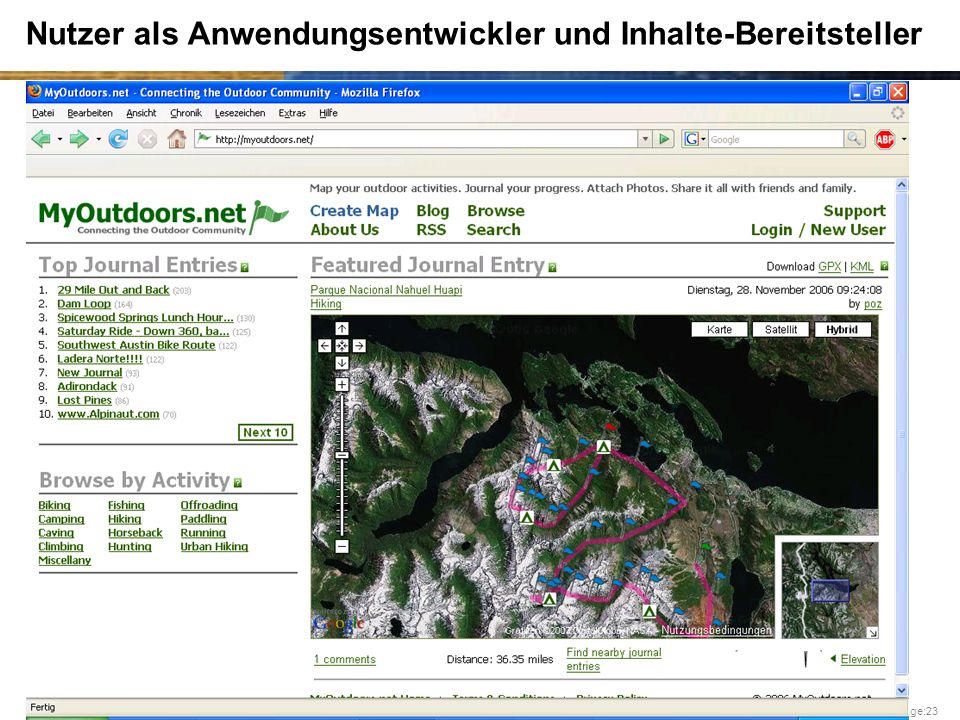Pan the map down with the arrow
Image resolution: width=960 pixels, height=720 pixels.
[342, 362]
